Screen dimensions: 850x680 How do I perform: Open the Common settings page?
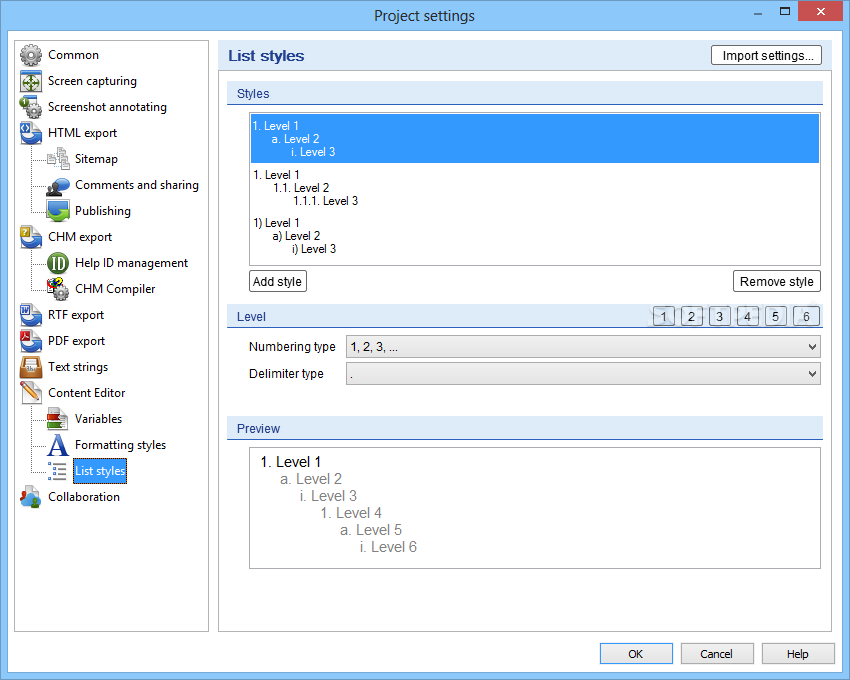pyautogui.click(x=73, y=55)
